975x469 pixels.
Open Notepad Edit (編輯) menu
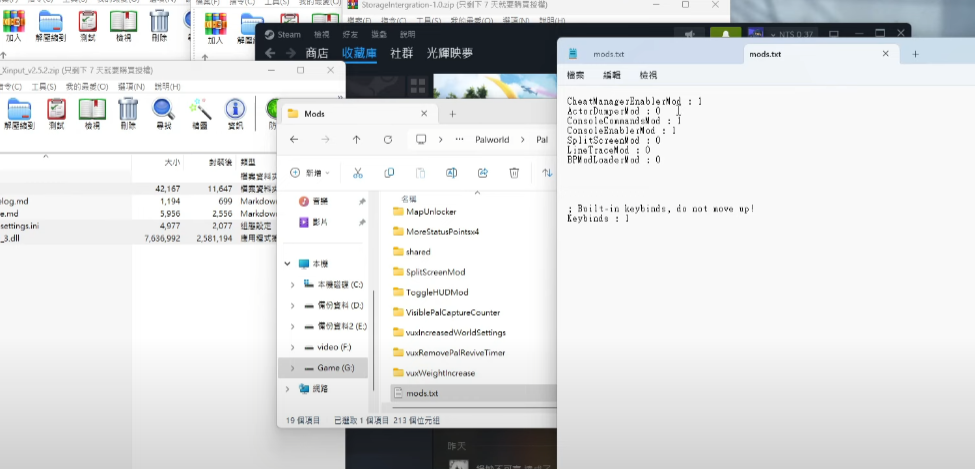tap(612, 75)
